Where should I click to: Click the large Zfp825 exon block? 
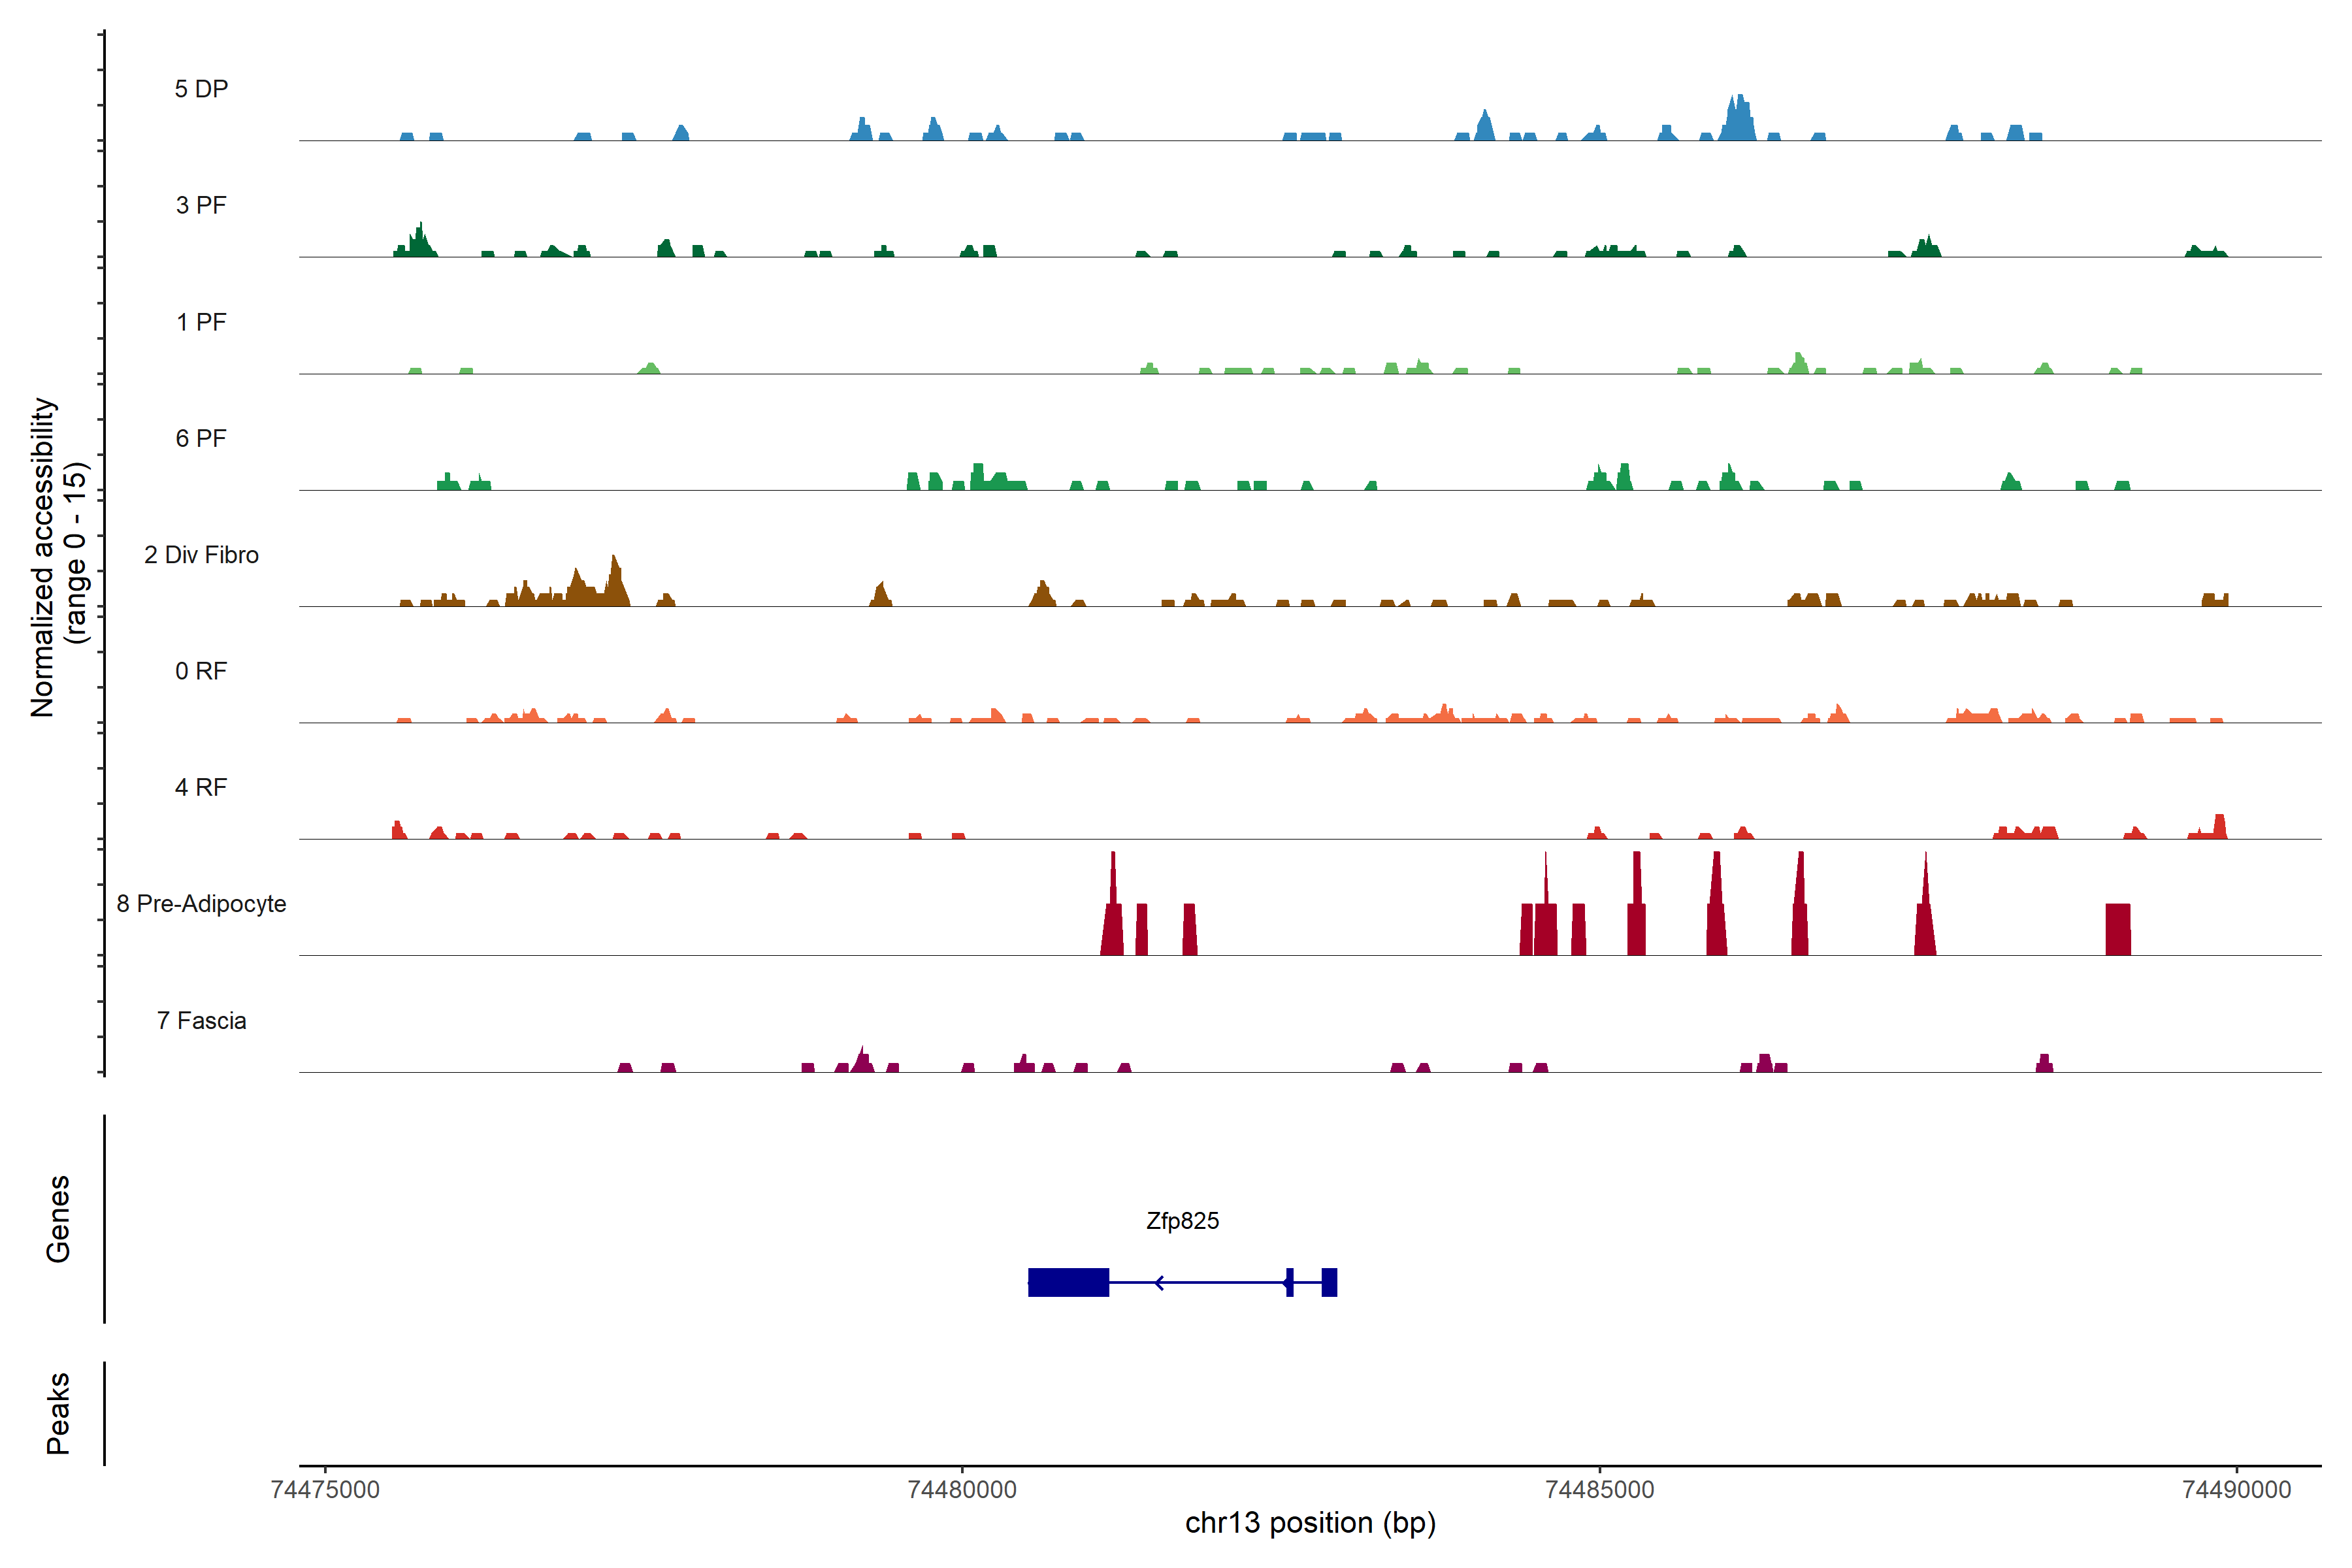point(1068,1282)
